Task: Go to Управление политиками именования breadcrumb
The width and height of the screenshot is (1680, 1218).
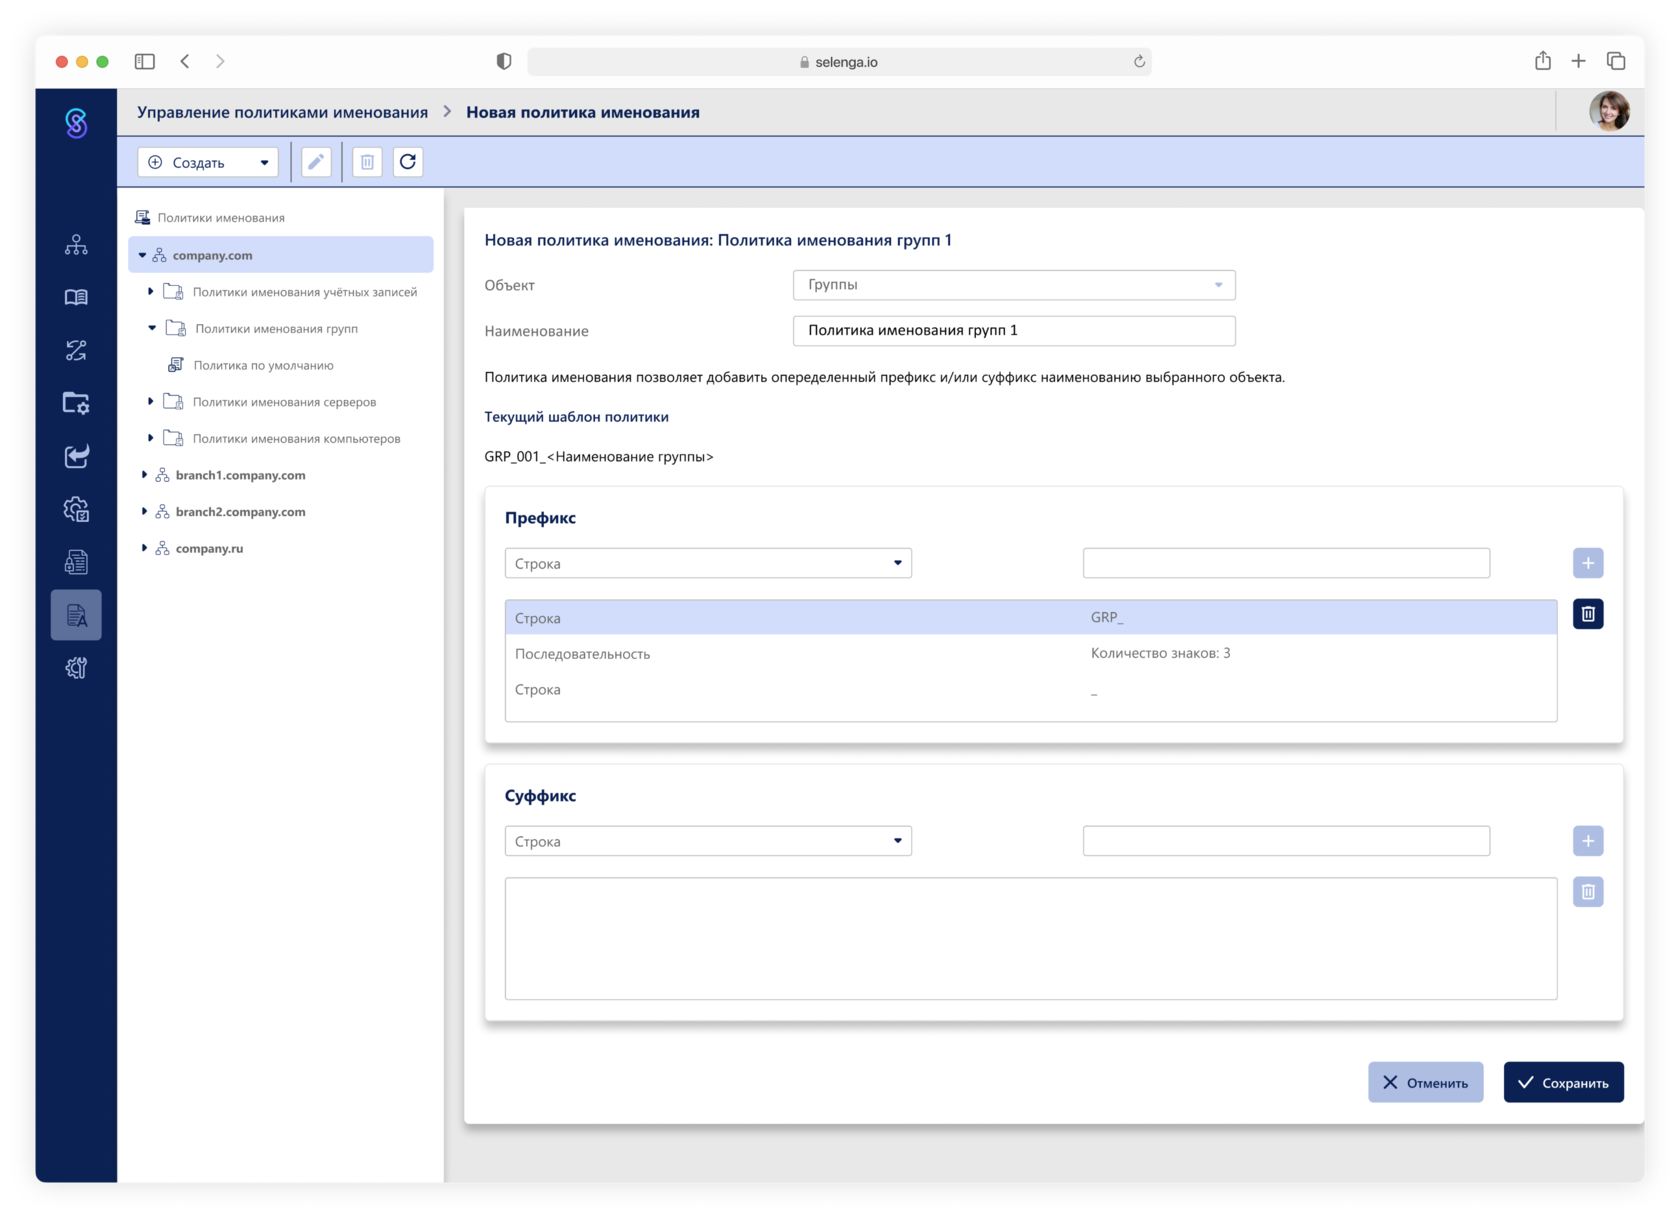Action: [282, 112]
